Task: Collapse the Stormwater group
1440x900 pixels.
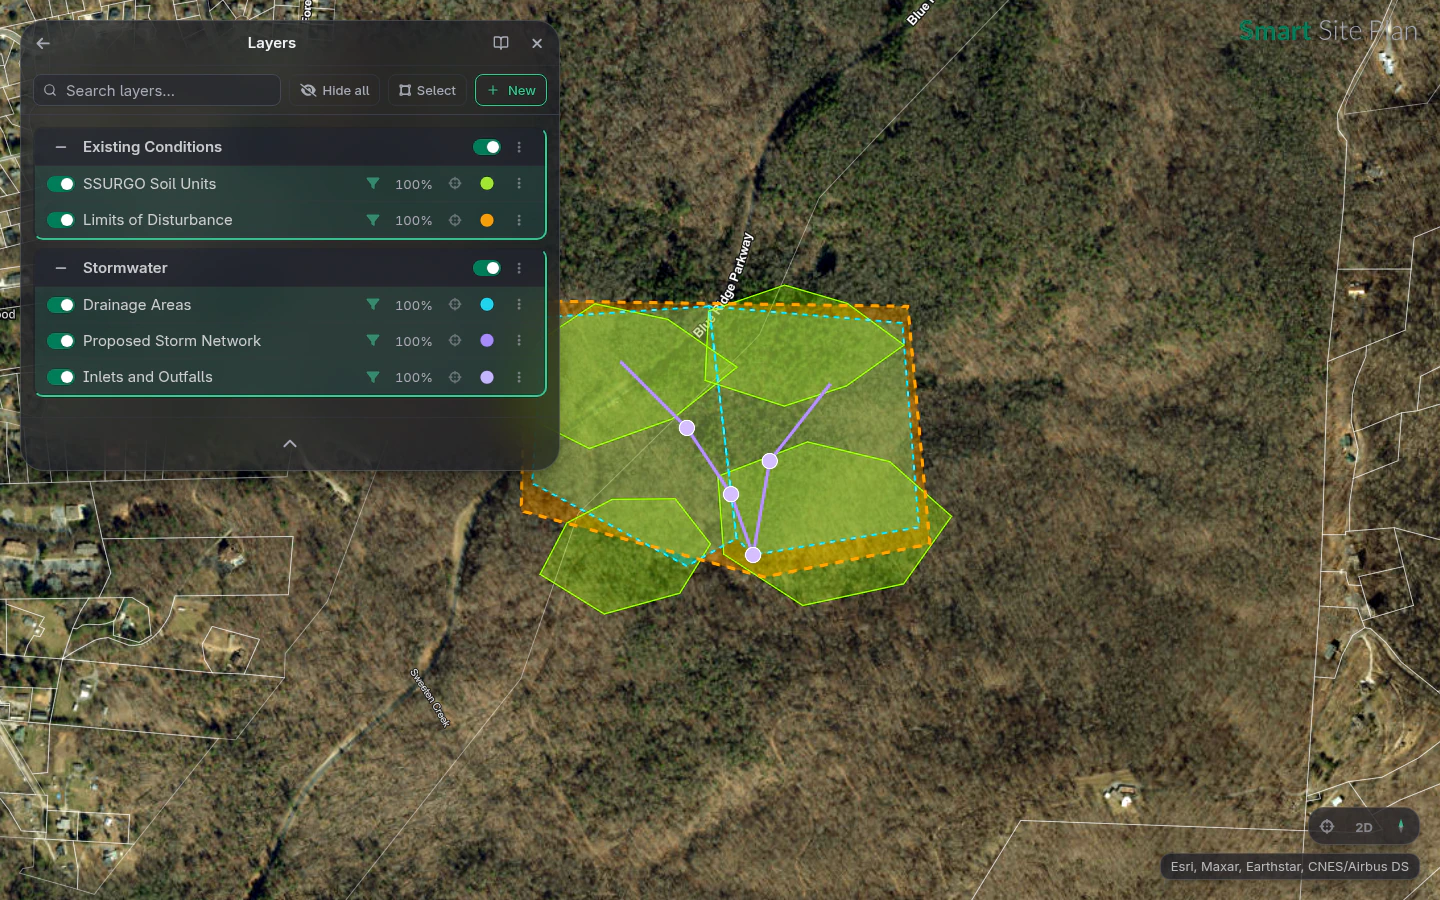Action: (61, 268)
